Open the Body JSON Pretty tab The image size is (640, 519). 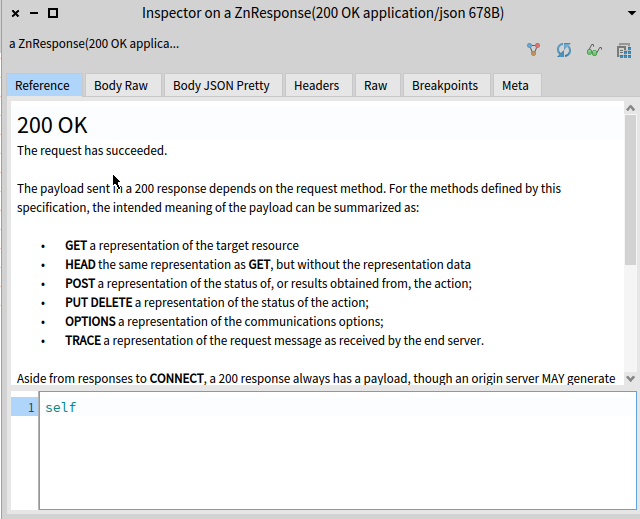(223, 85)
